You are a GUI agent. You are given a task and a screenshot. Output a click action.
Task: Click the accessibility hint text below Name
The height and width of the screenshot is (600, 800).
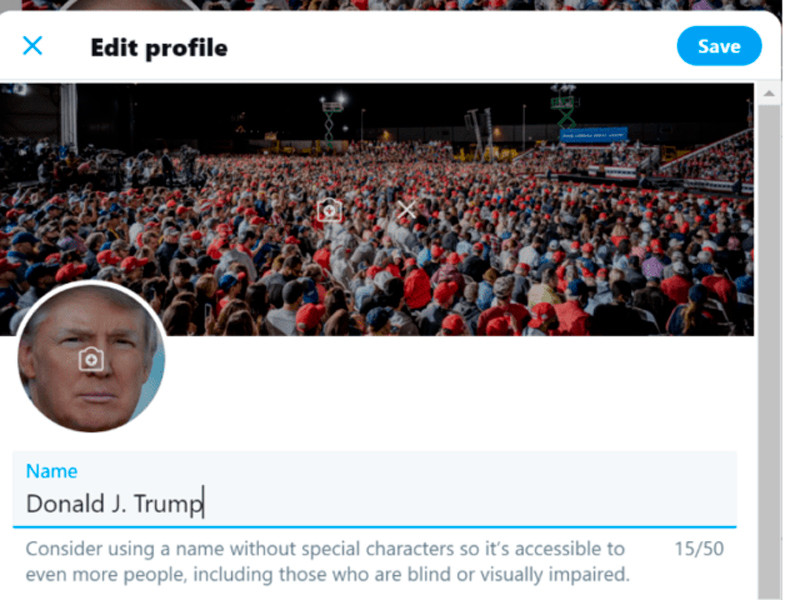coord(327,561)
